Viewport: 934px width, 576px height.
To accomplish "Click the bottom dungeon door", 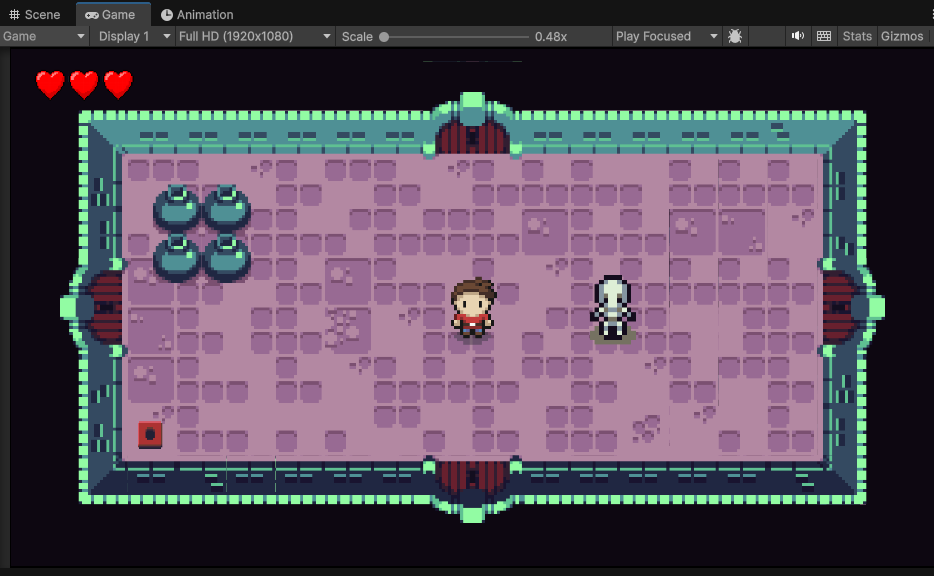I will [472, 488].
